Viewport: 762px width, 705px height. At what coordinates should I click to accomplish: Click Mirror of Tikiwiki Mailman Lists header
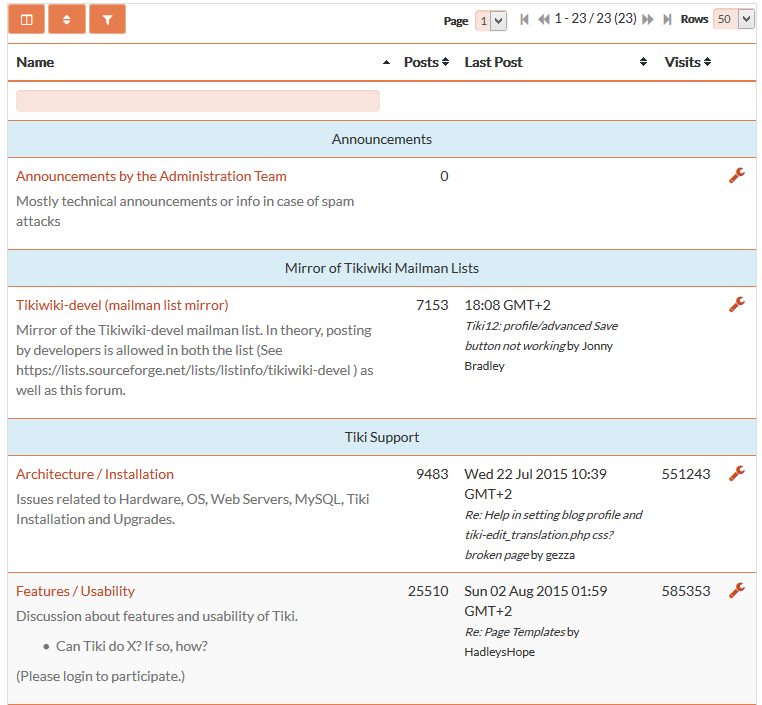click(381, 268)
